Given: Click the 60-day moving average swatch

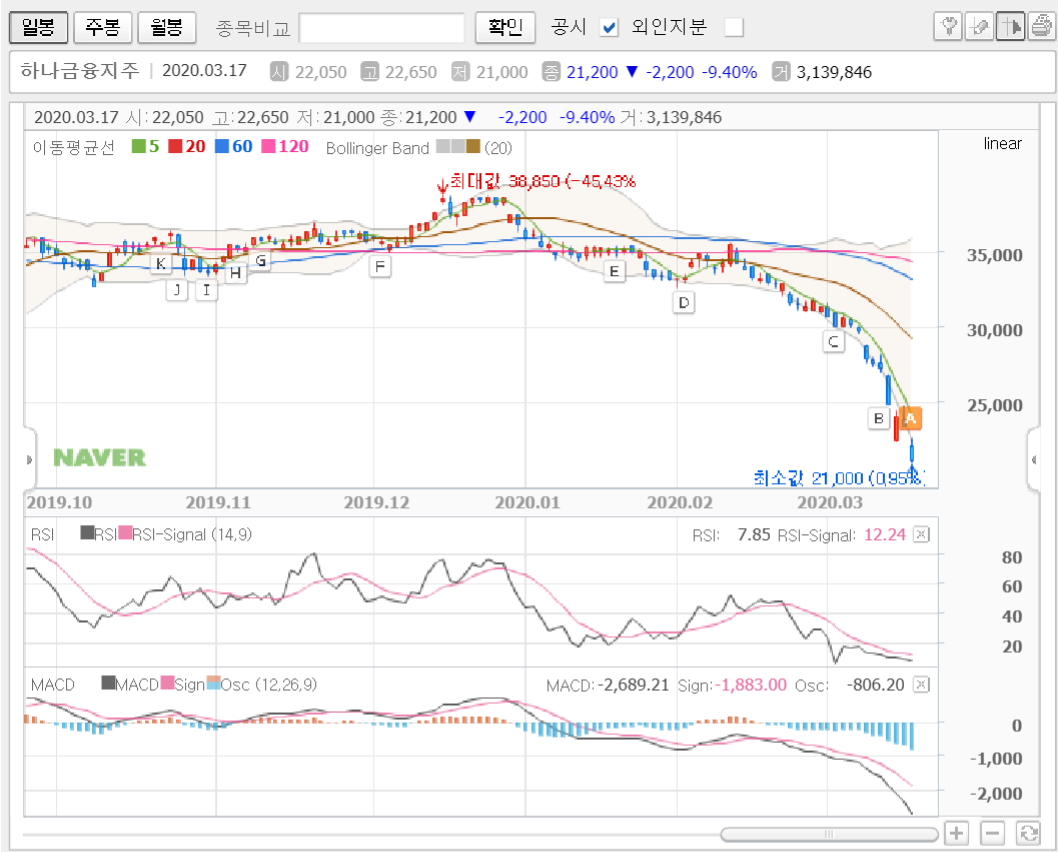Looking at the screenshot, I should (222, 146).
